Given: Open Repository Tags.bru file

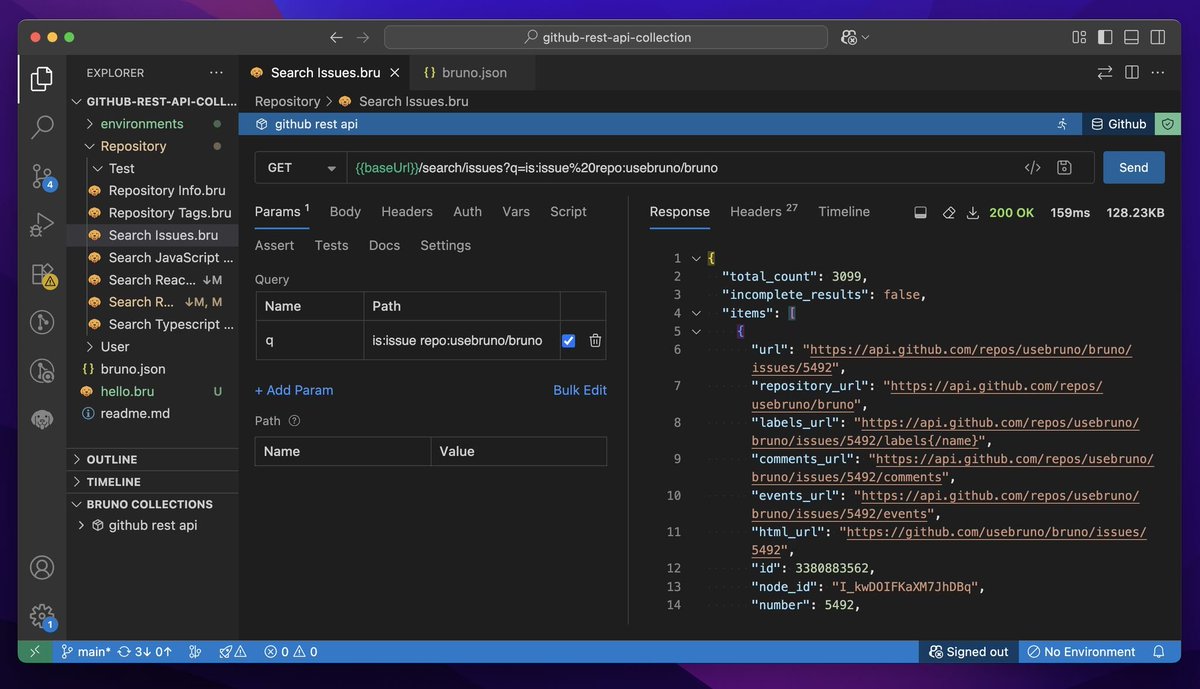Looking at the screenshot, I should click(169, 212).
